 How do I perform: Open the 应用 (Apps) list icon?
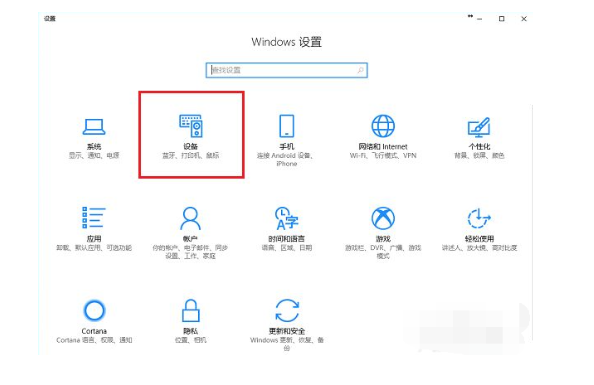tap(94, 218)
